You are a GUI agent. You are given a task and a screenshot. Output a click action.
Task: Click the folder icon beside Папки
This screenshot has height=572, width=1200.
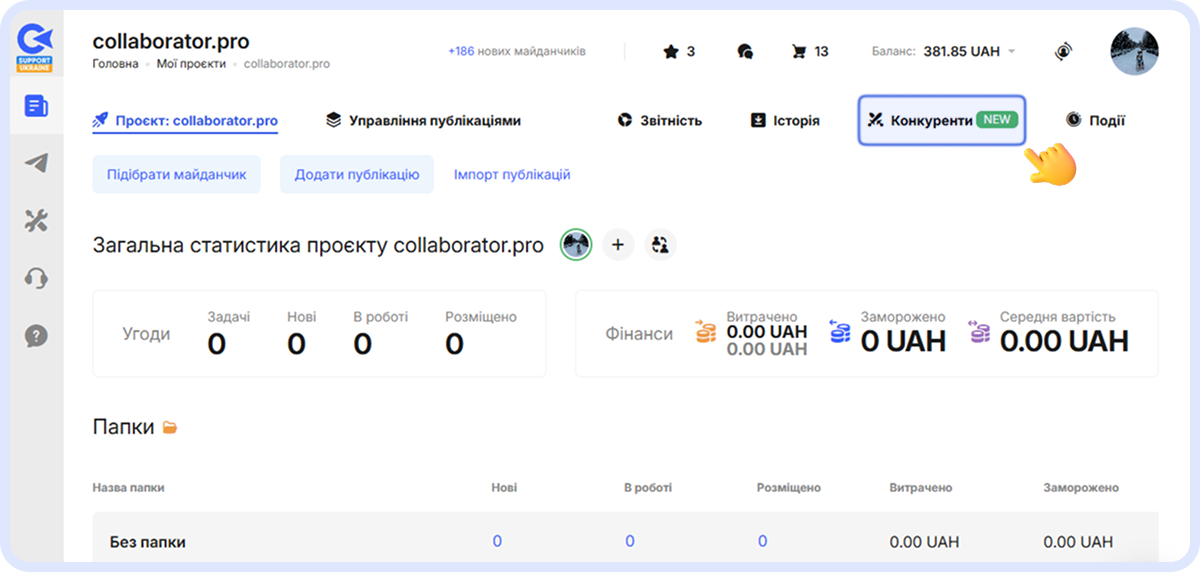[x=170, y=428]
